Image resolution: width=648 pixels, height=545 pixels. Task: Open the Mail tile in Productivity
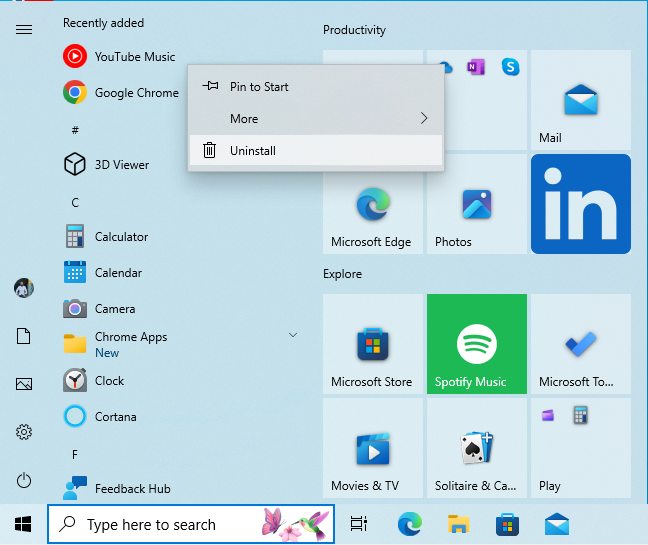coord(581,100)
